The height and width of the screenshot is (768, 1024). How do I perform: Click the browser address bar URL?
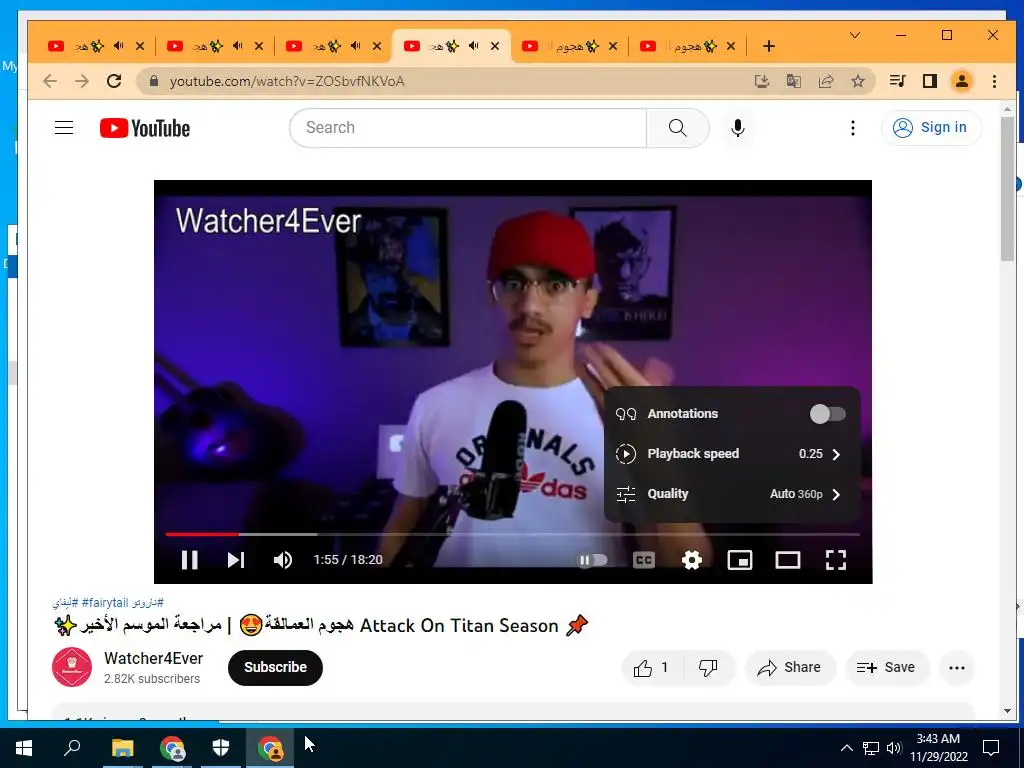[287, 81]
